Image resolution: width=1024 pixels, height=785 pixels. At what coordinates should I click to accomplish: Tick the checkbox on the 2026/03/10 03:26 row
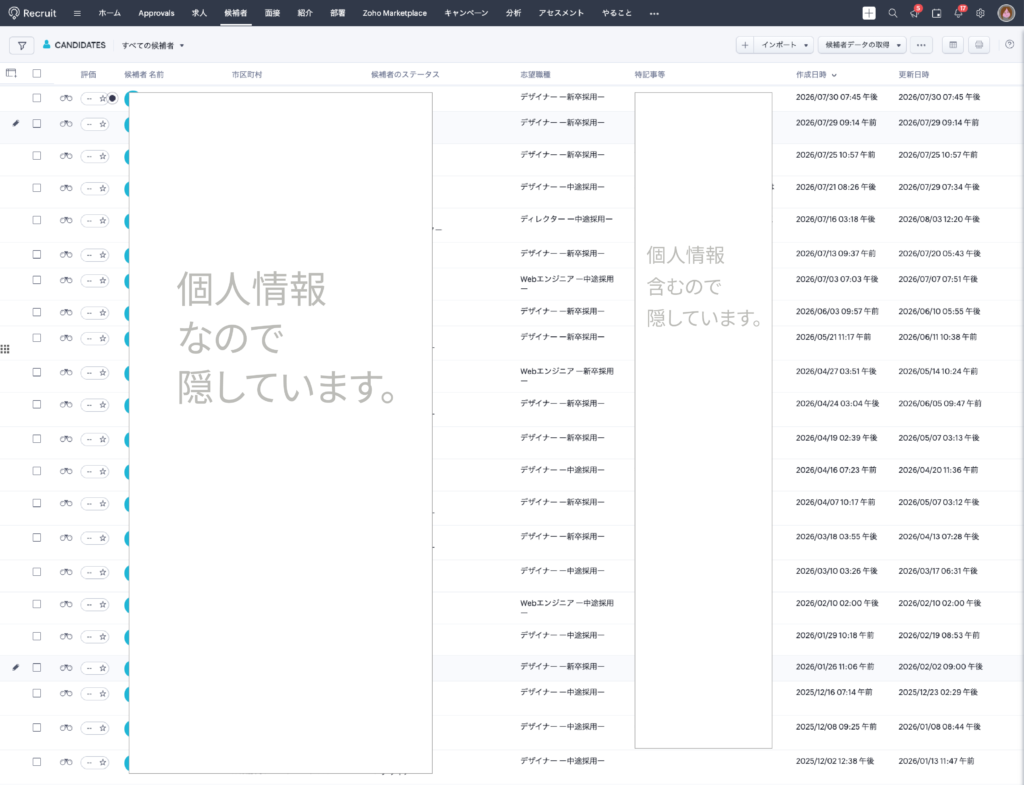37,571
